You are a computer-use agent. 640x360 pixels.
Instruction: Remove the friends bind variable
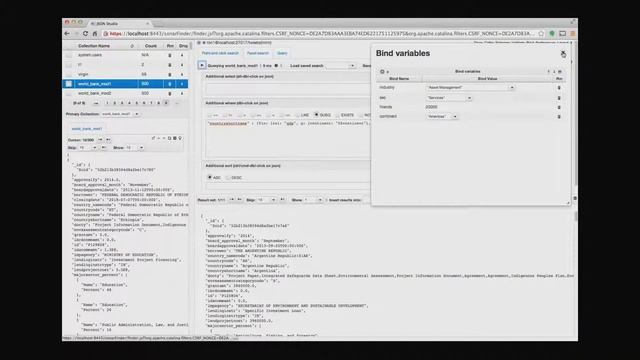click(559, 107)
